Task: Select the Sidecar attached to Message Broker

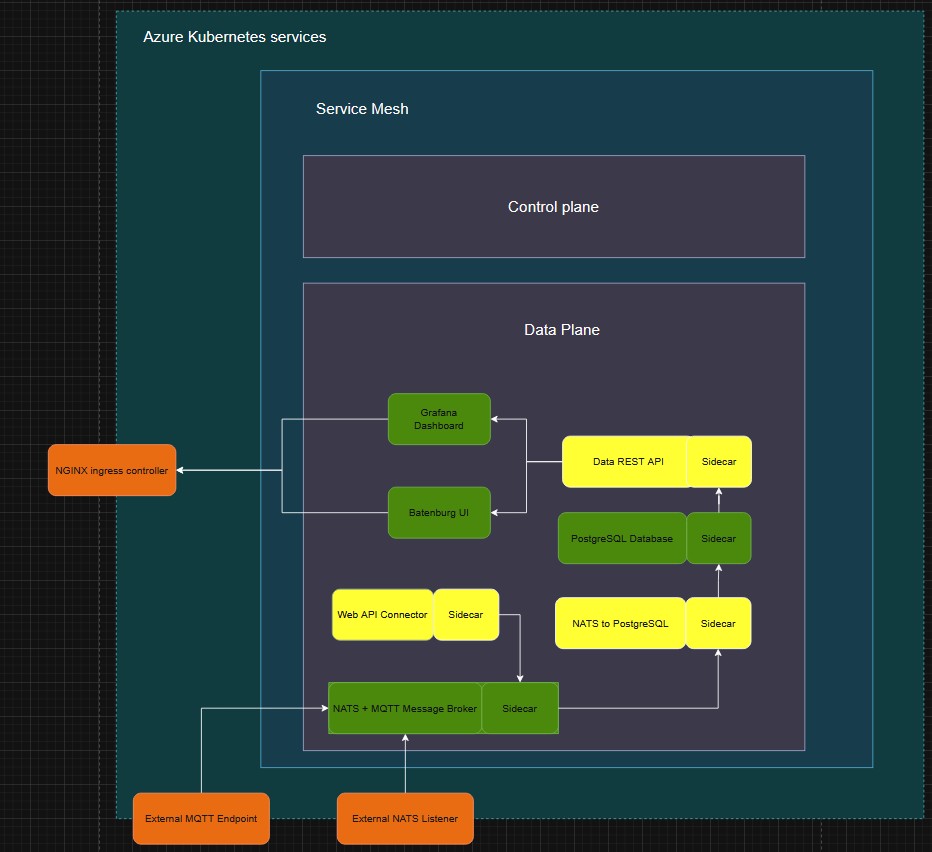Action: (x=519, y=708)
